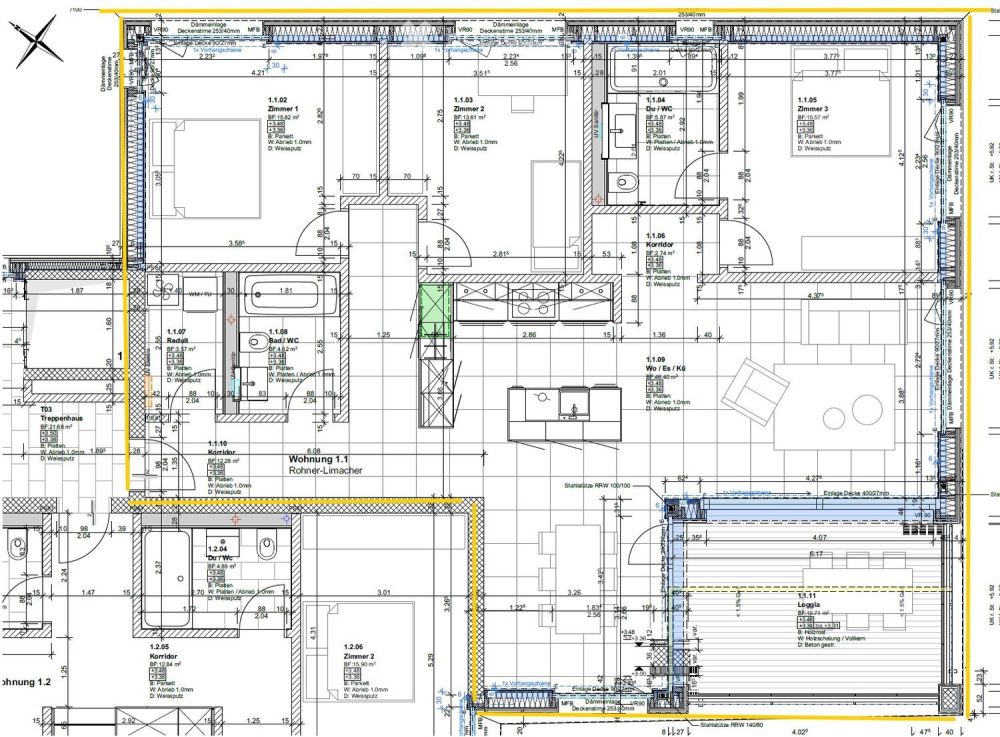The image size is (1000, 737).
Task: Click the stove hob on kitchen counter
Action: [x=534, y=302]
